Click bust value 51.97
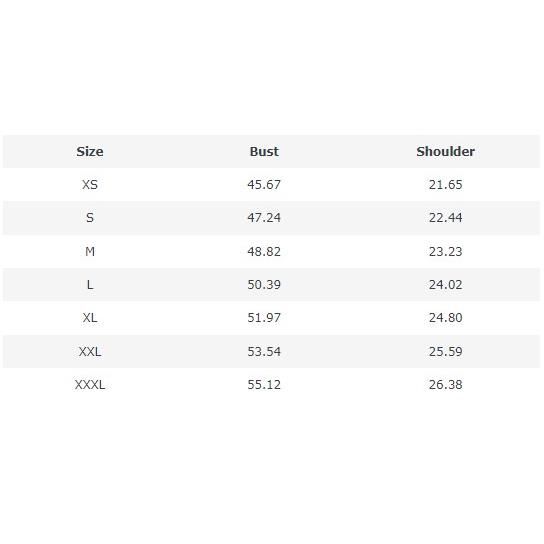This screenshot has width=544, height=544. click(264, 318)
